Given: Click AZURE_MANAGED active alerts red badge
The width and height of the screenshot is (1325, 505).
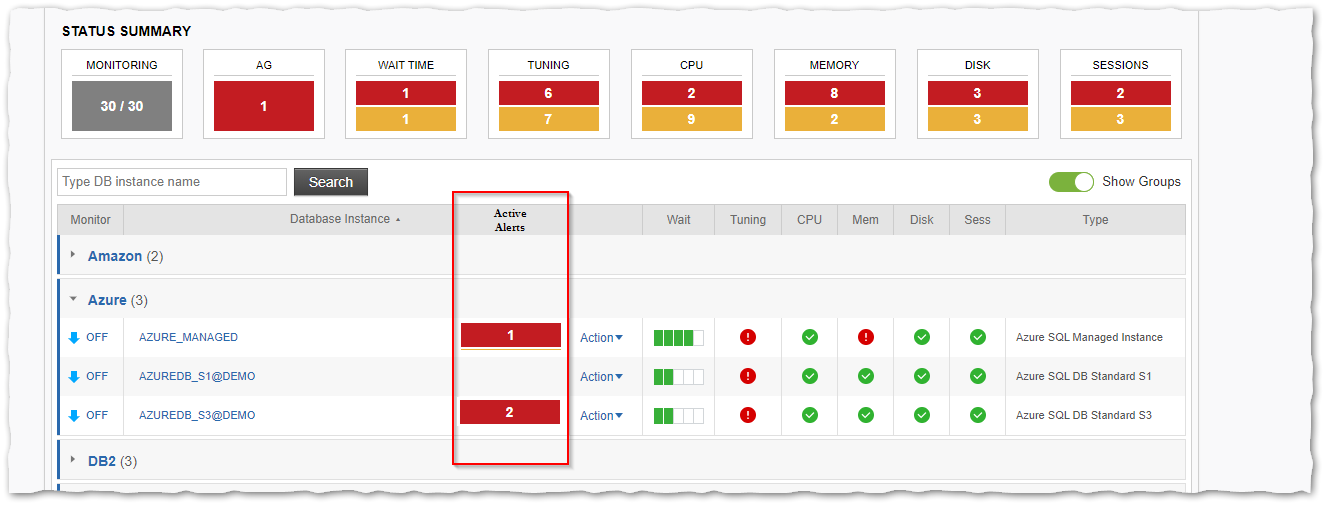Looking at the screenshot, I should click(x=511, y=335).
